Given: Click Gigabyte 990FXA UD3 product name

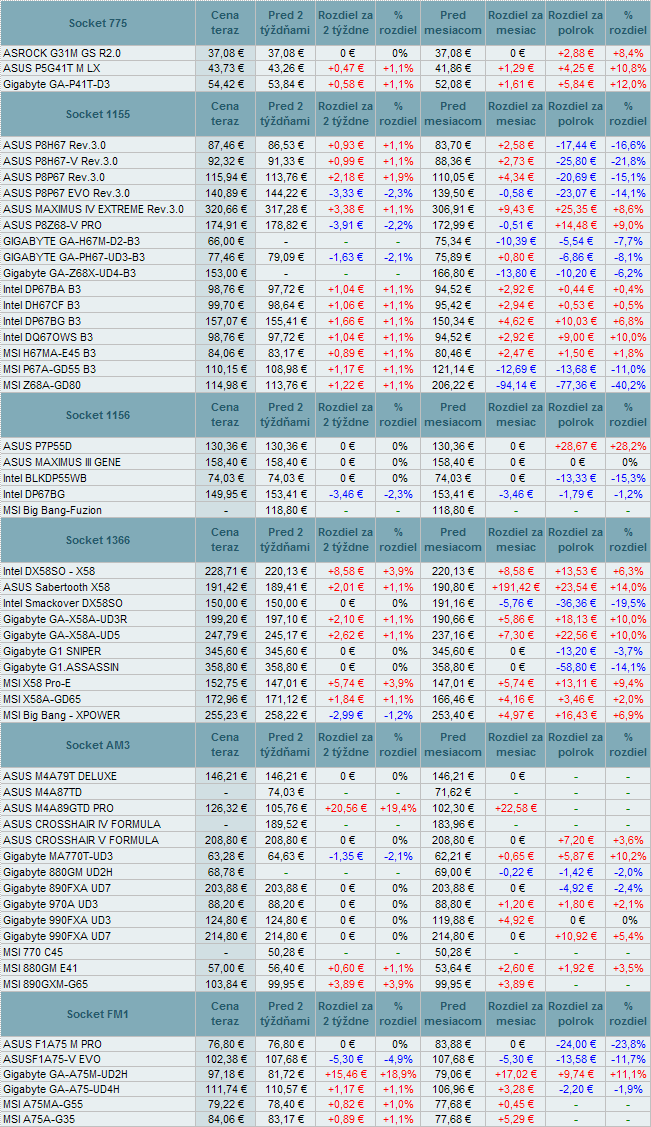Looking at the screenshot, I should pos(56,919).
